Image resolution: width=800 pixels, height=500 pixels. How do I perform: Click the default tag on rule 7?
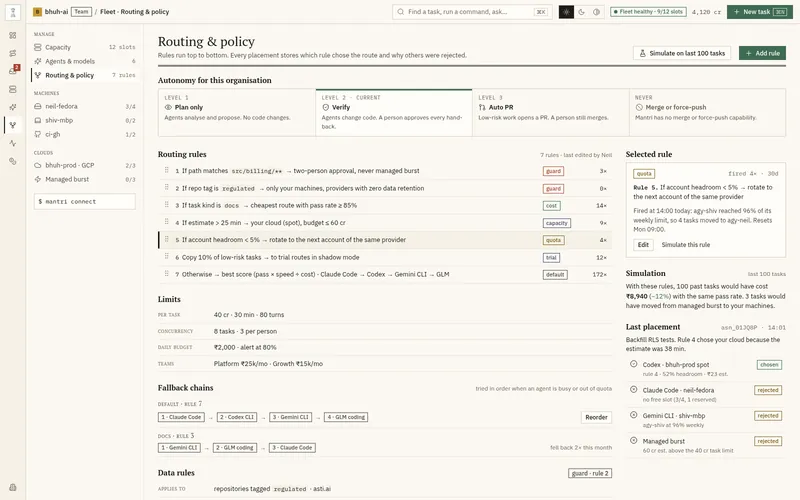click(x=555, y=274)
